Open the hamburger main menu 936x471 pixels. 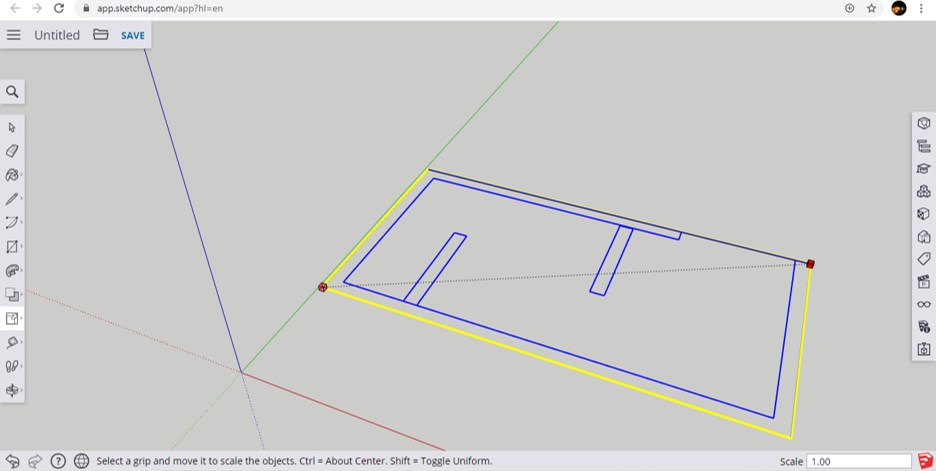coord(13,35)
